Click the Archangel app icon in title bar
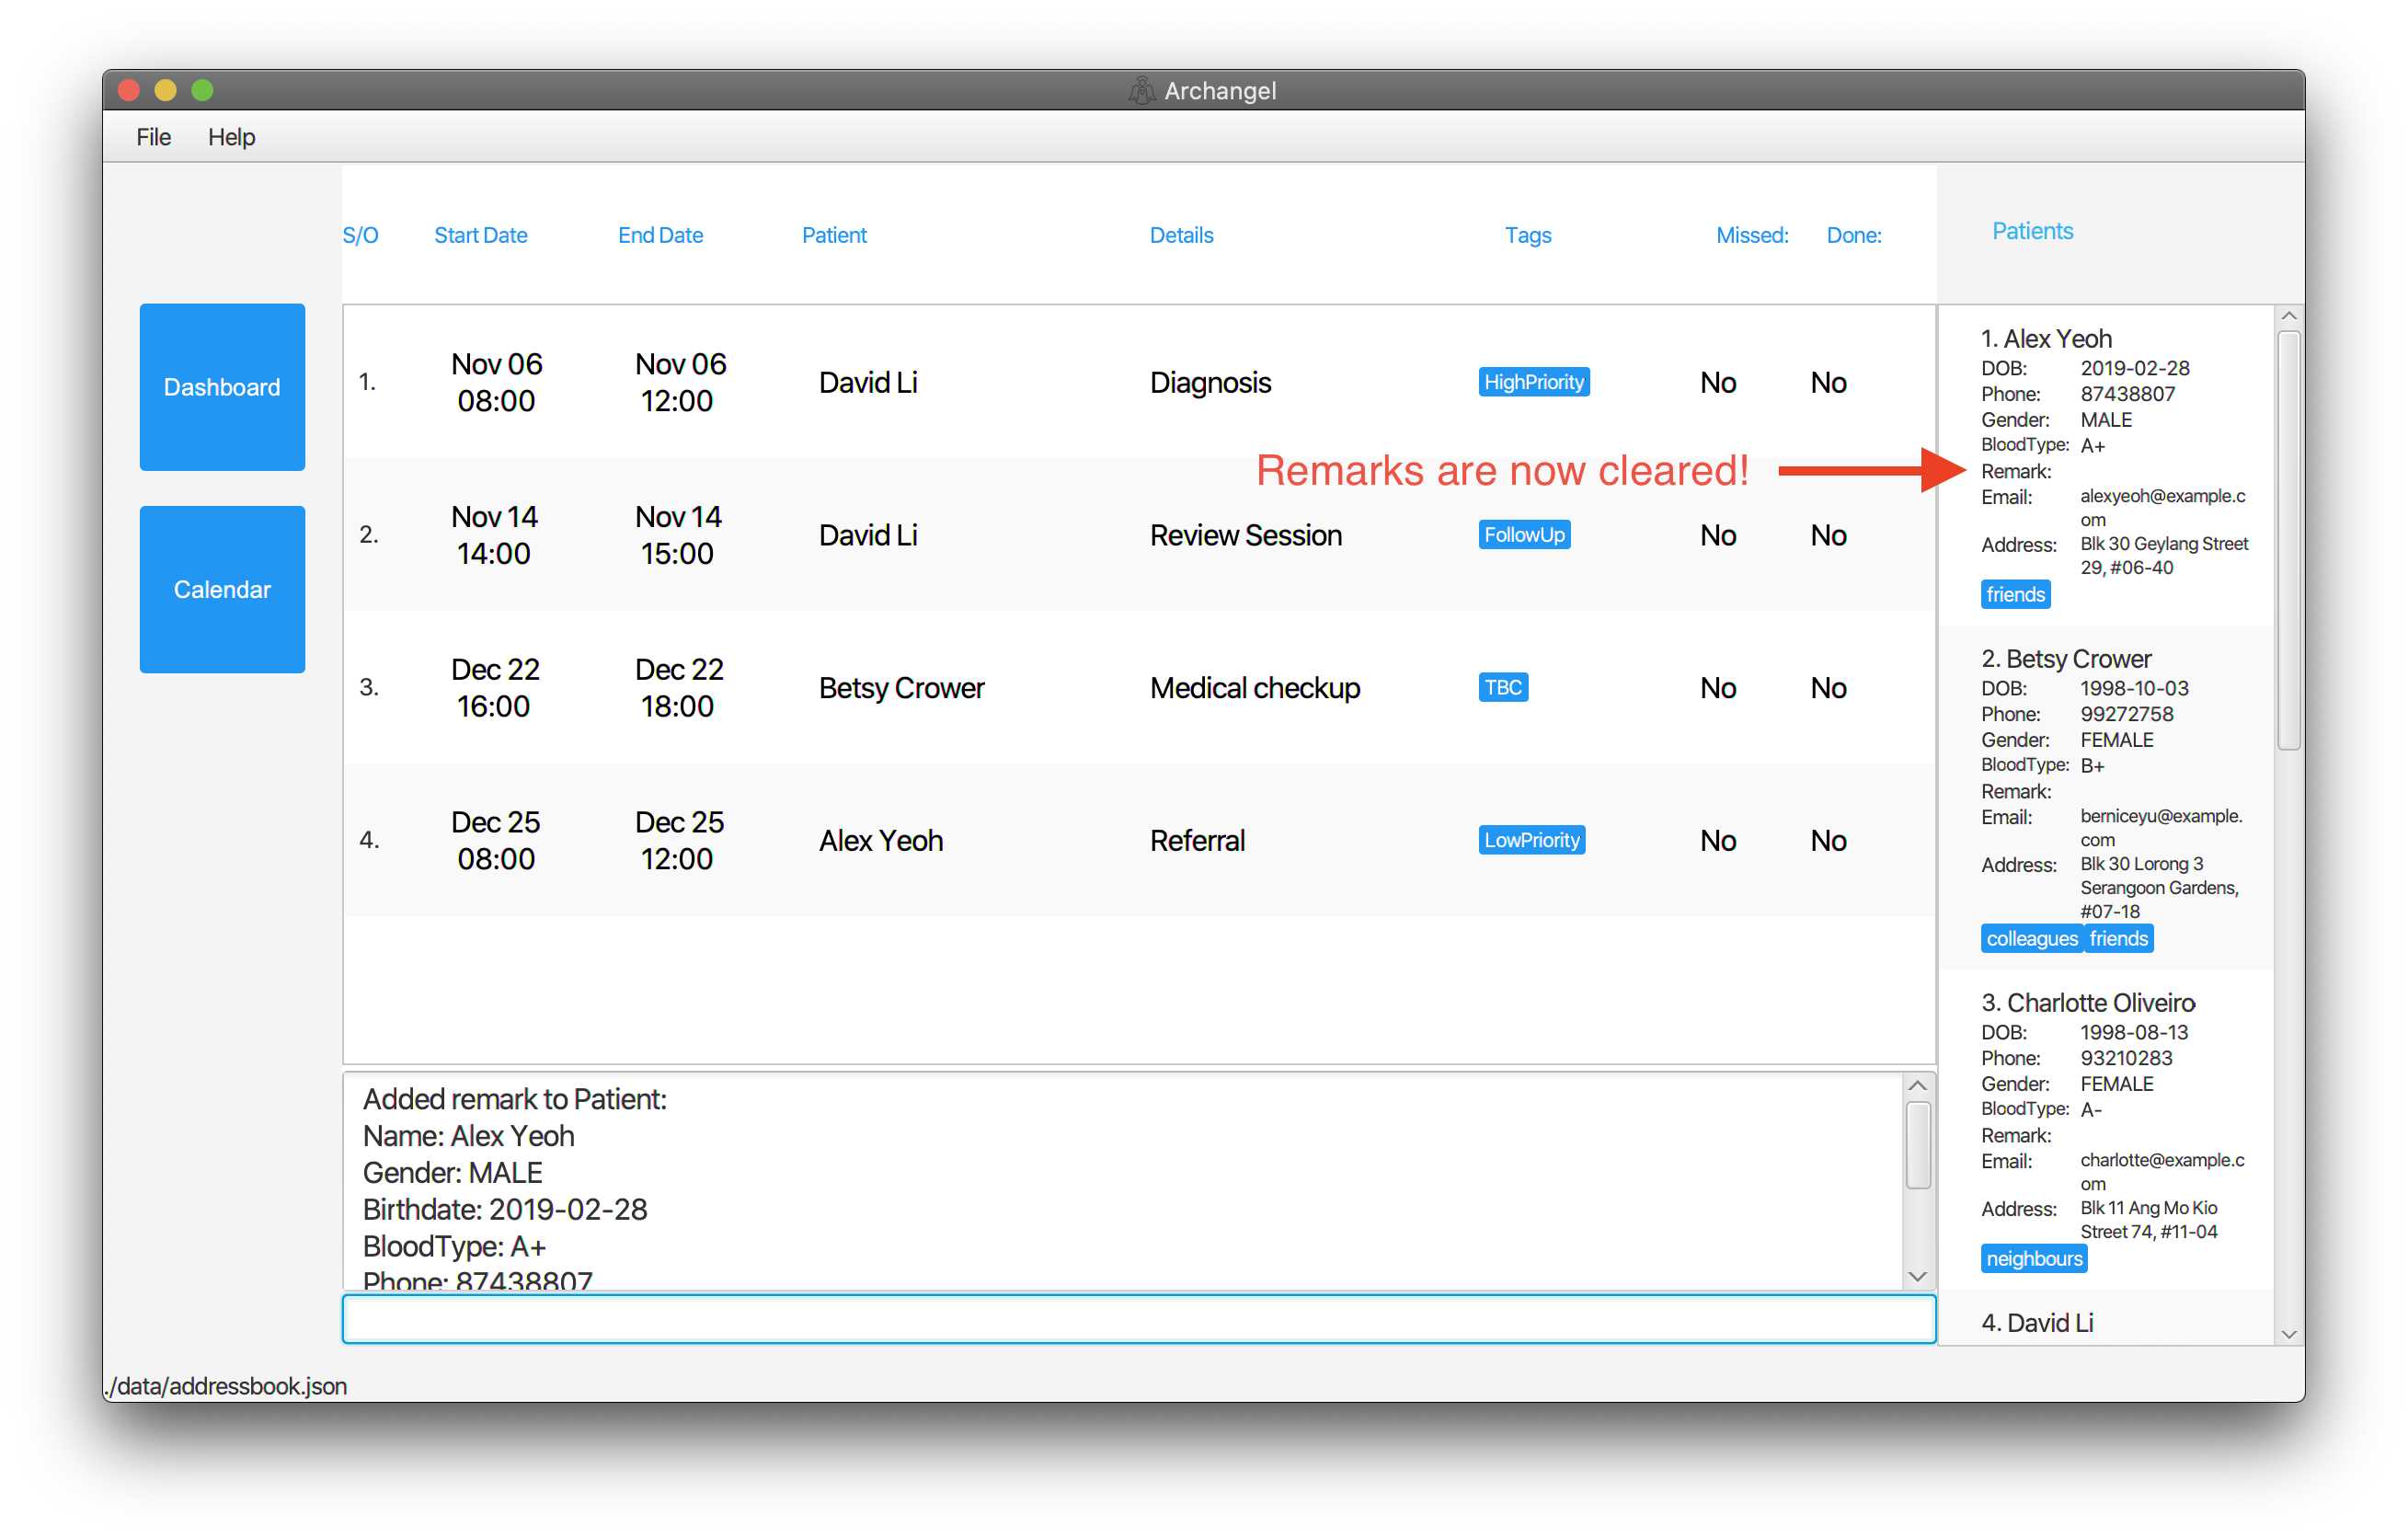This screenshot has width=2408, height=1538. 1141,90
